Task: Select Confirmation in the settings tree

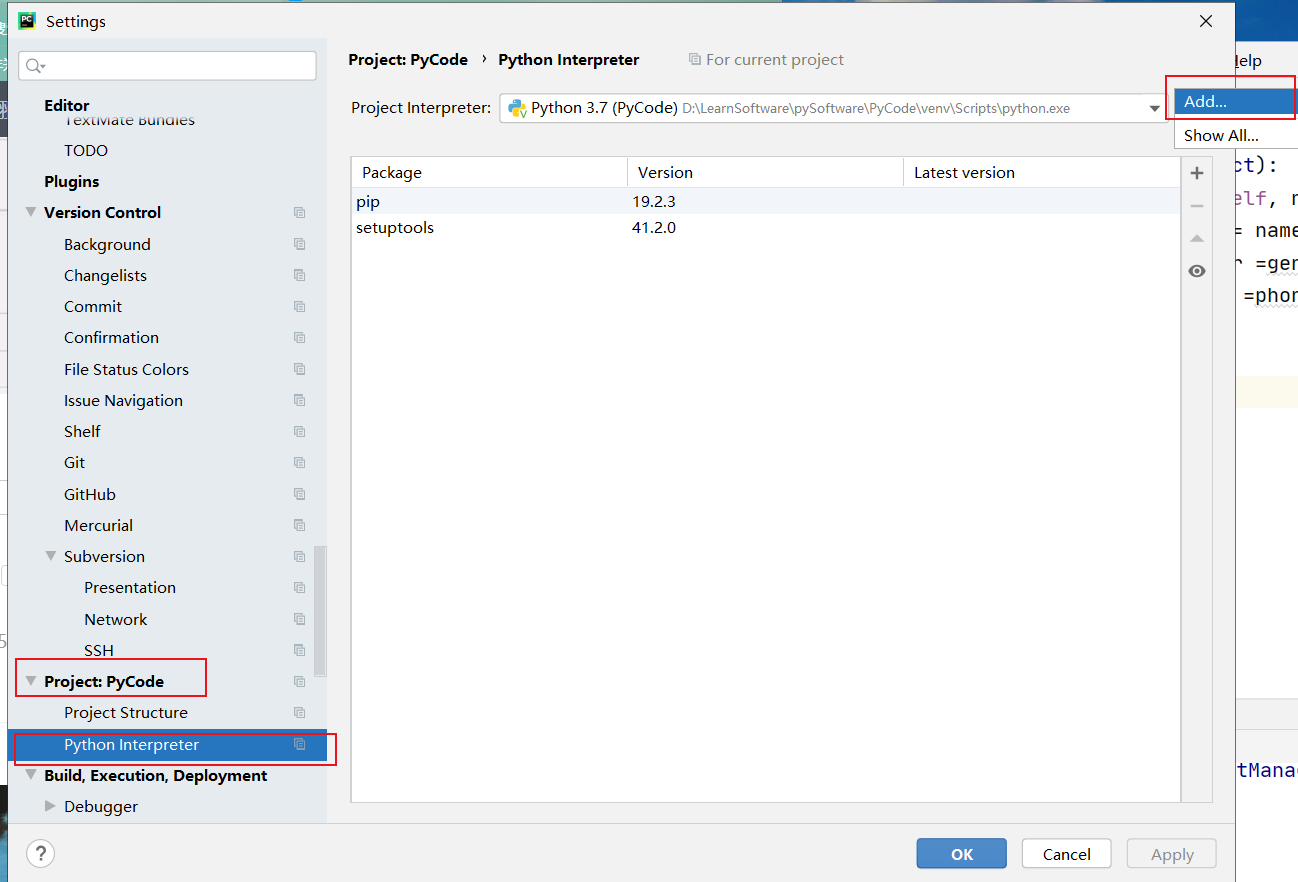Action: [111, 337]
